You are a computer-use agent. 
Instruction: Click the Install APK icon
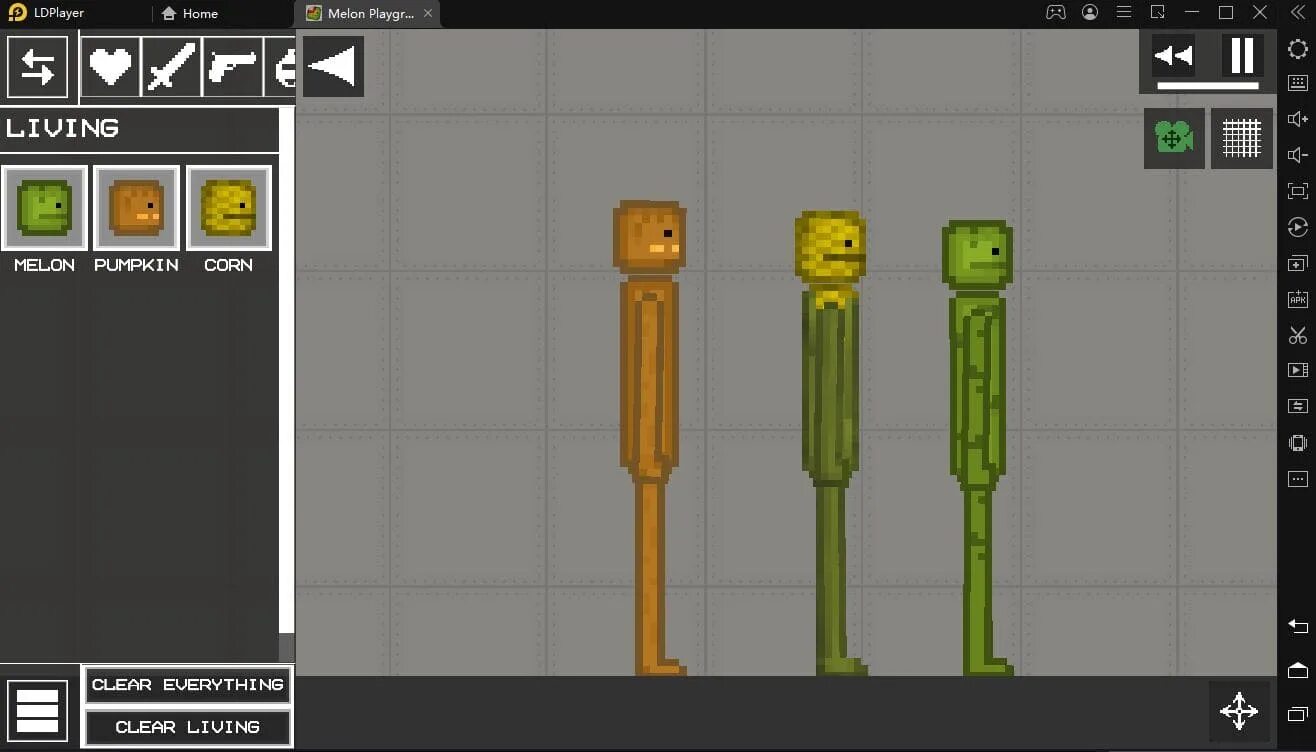(x=1297, y=299)
